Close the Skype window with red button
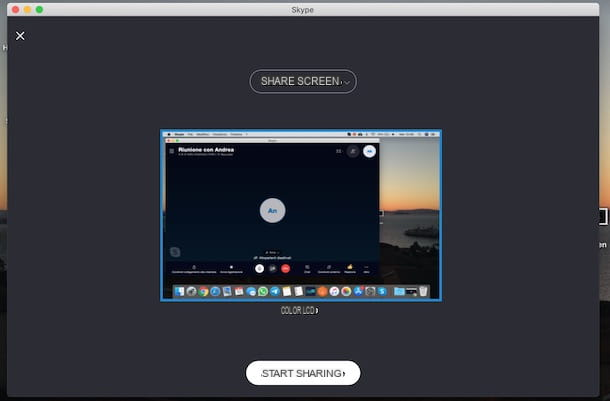 pos(16,9)
